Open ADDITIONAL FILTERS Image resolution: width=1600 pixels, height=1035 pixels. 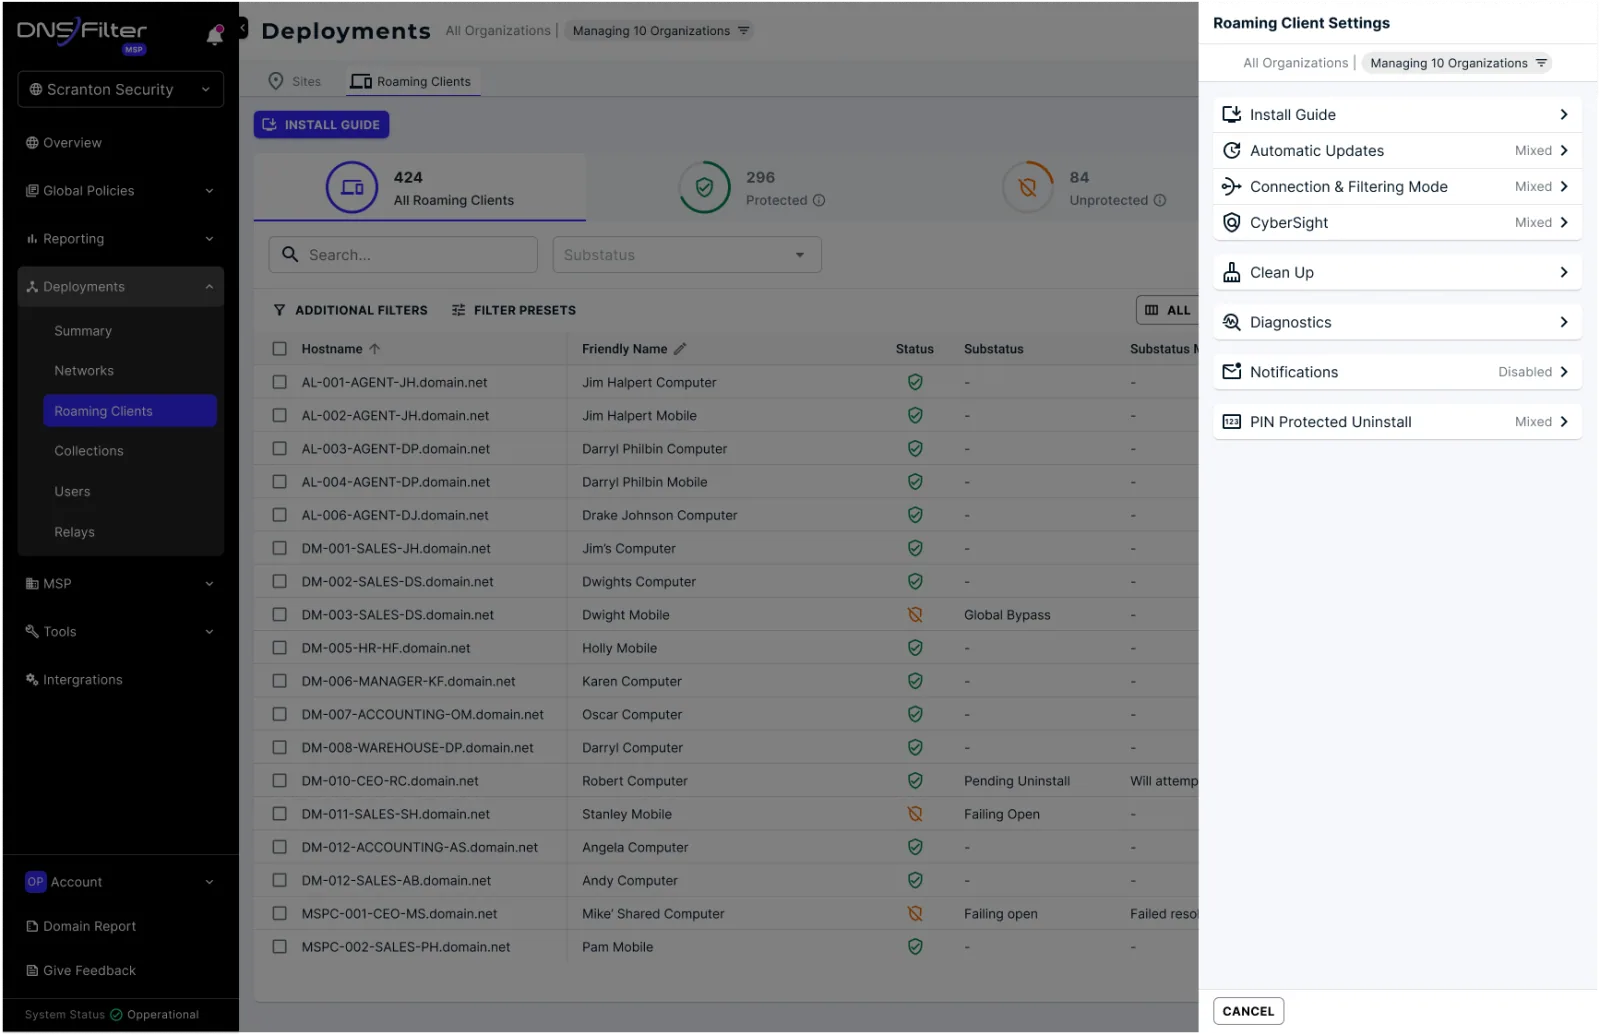coord(351,311)
